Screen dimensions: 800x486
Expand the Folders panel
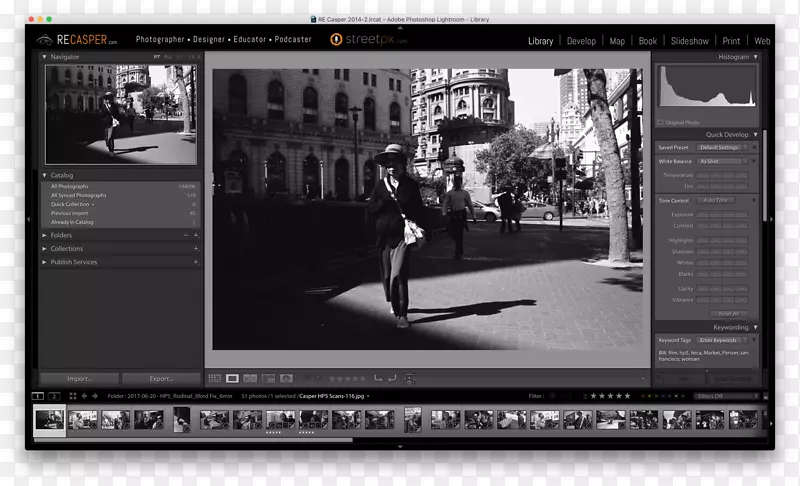point(44,235)
